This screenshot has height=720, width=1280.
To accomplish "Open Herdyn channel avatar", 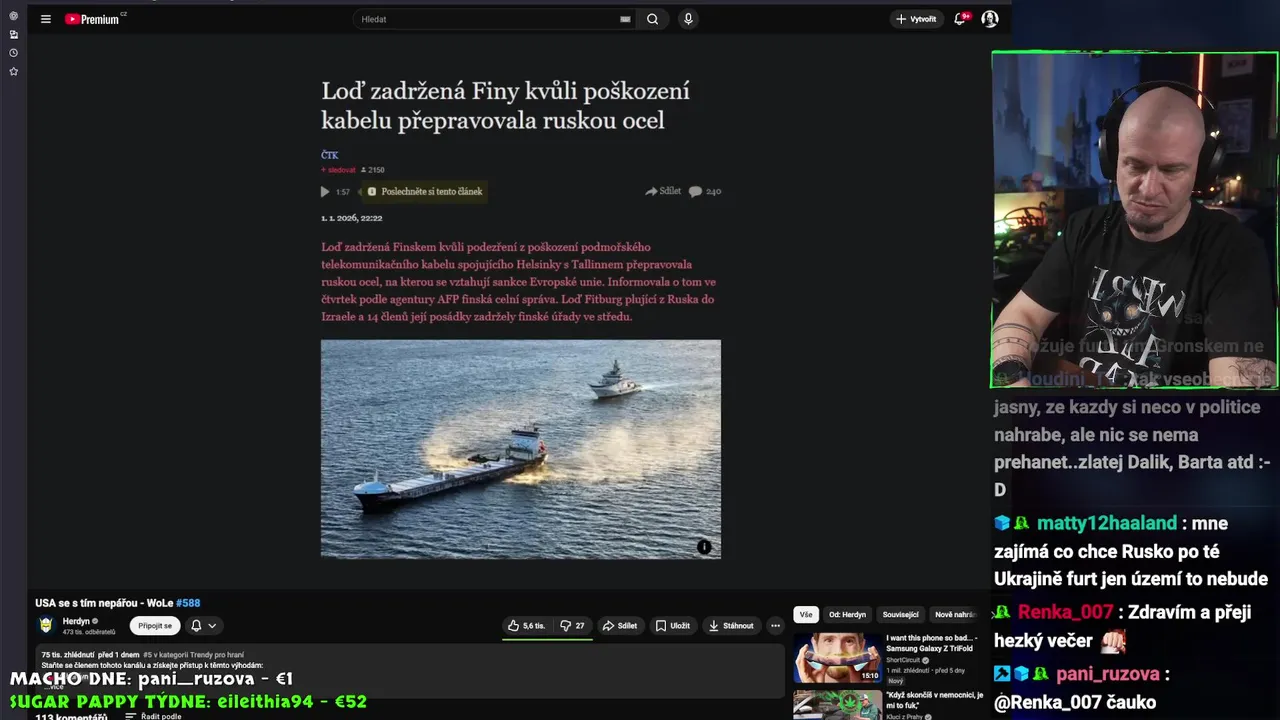I will click(45, 625).
